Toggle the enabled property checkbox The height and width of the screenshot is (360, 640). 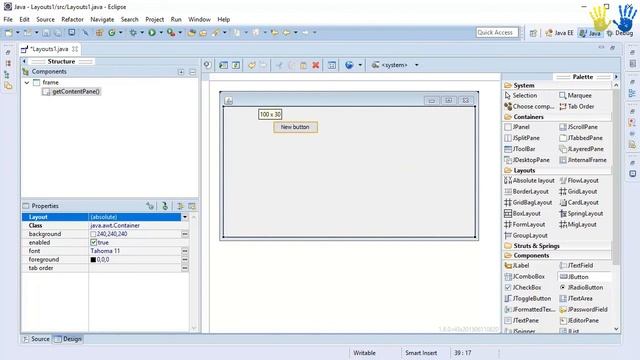click(93, 242)
